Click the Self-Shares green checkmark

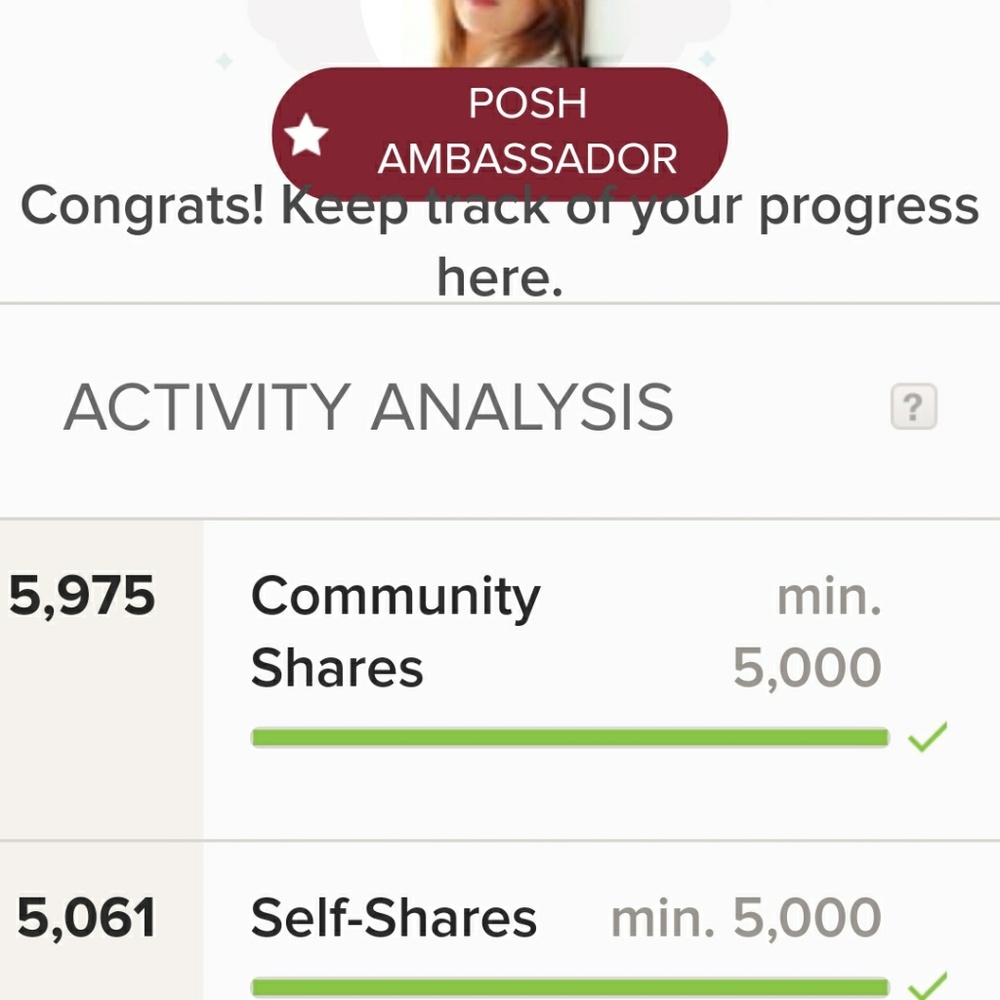click(x=927, y=986)
